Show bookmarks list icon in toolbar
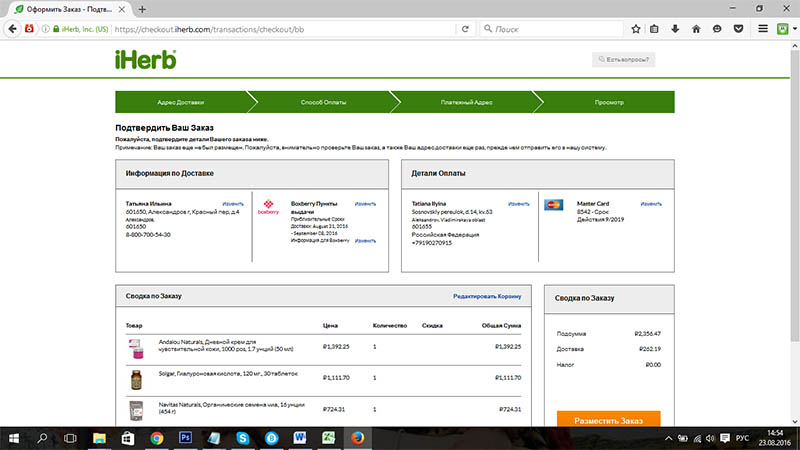 654,29
